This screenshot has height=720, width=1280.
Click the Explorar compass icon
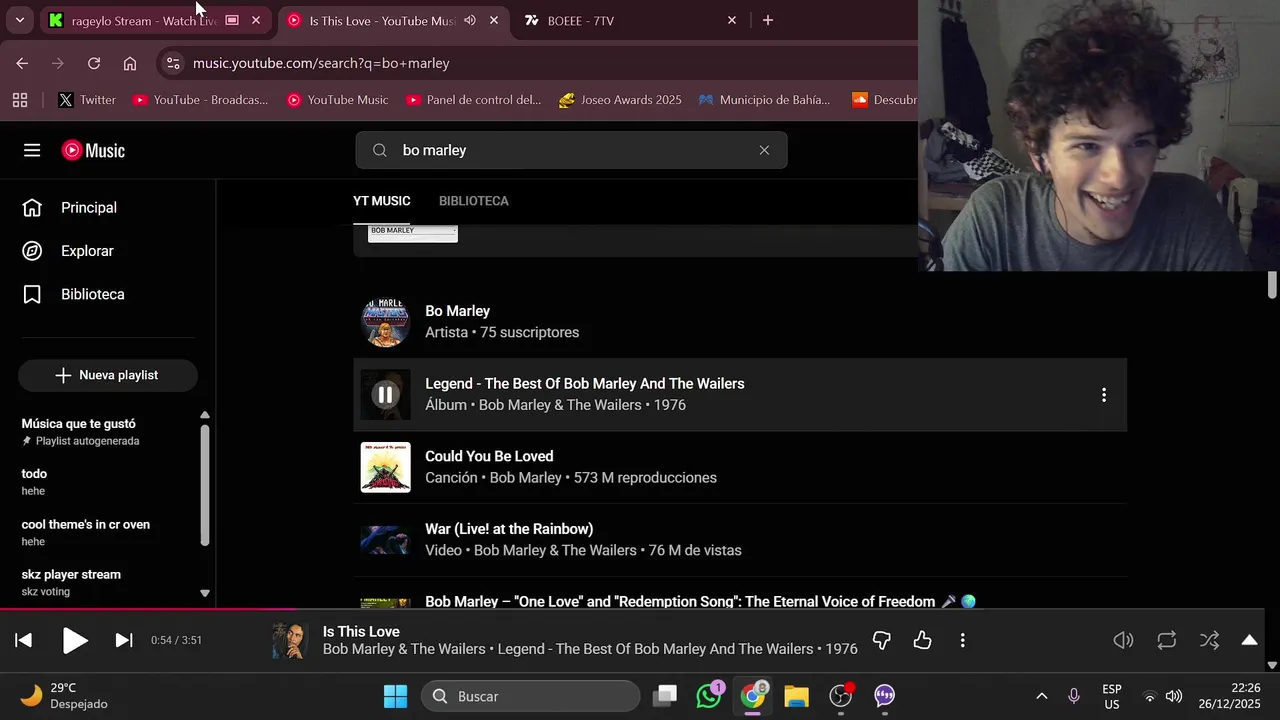click(x=32, y=251)
